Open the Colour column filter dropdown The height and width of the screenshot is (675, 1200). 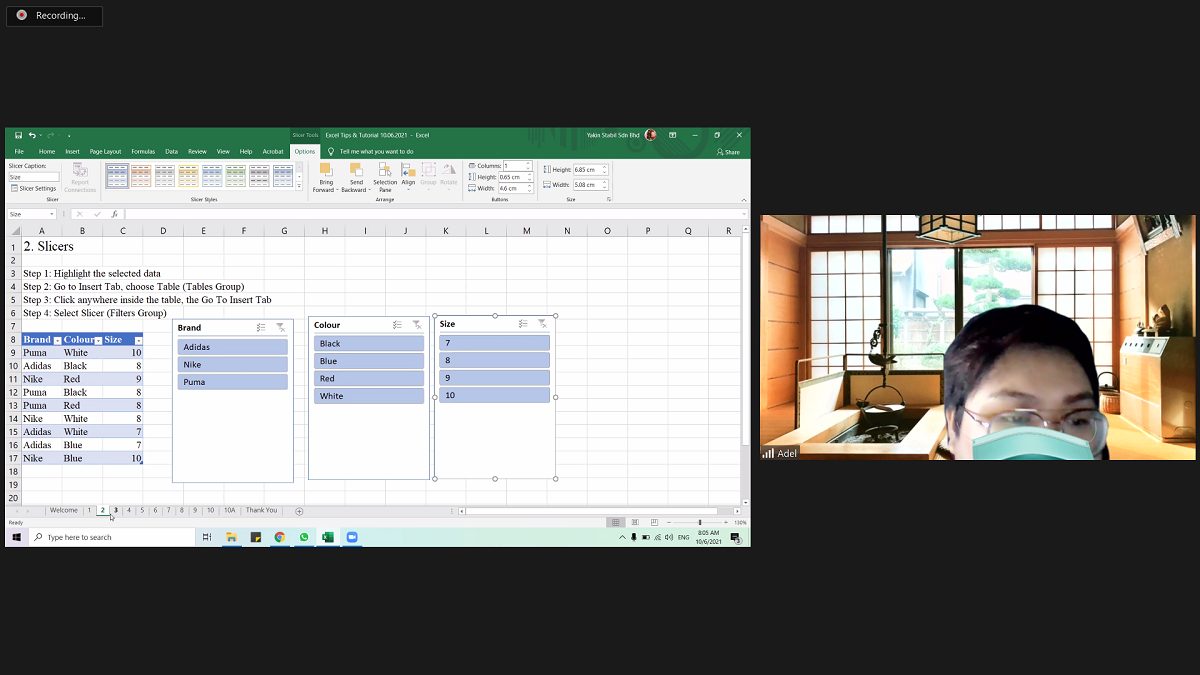coord(98,340)
